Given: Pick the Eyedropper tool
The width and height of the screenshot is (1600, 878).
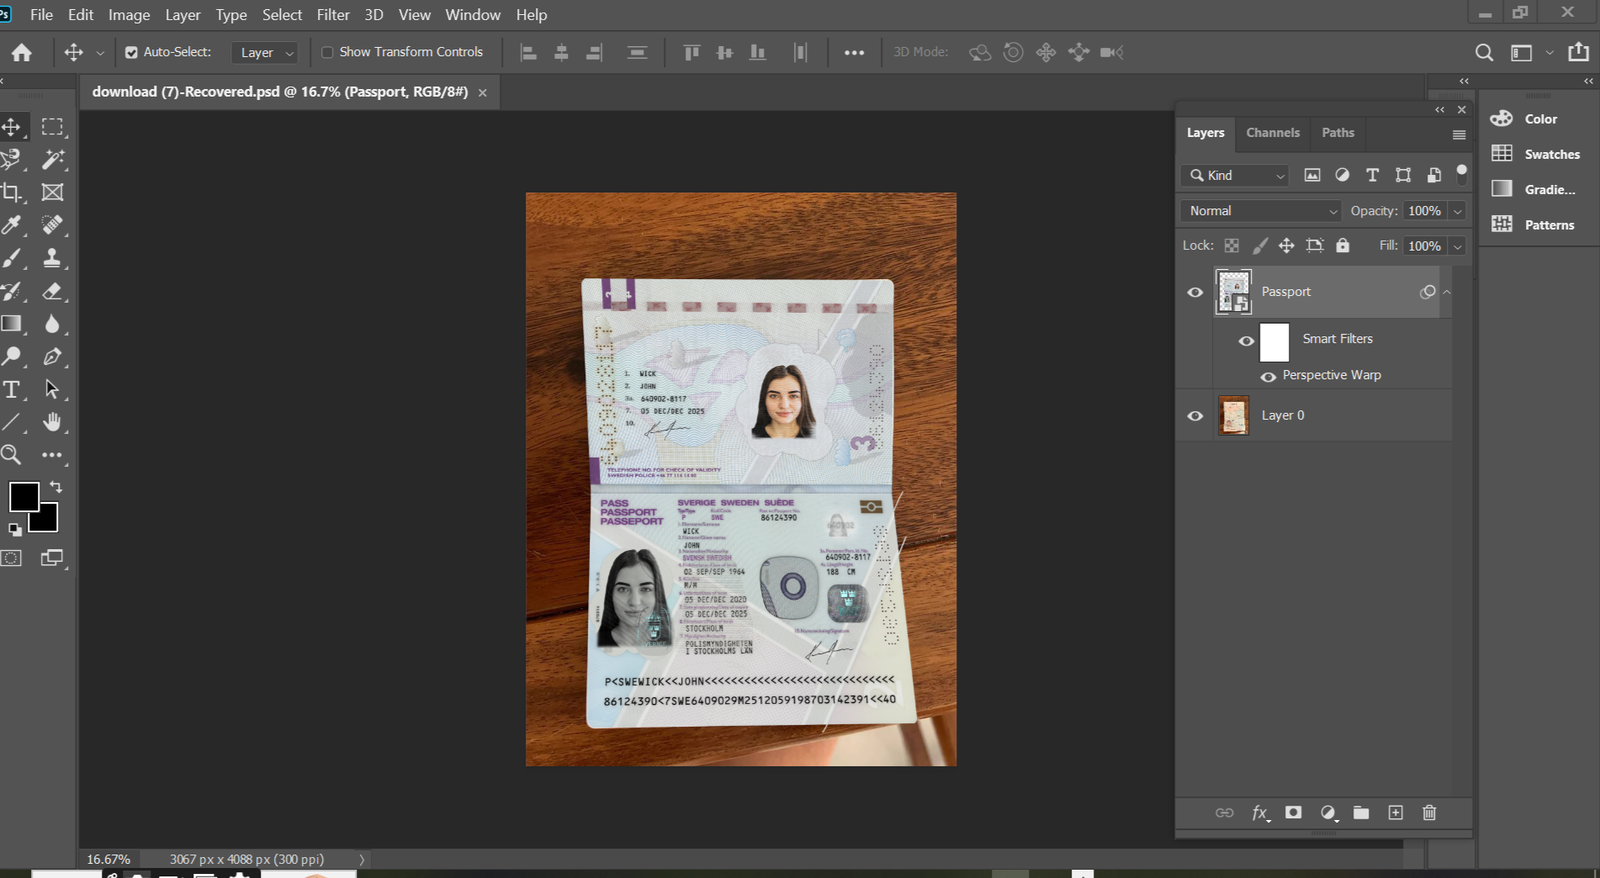Looking at the screenshot, I should point(11,225).
